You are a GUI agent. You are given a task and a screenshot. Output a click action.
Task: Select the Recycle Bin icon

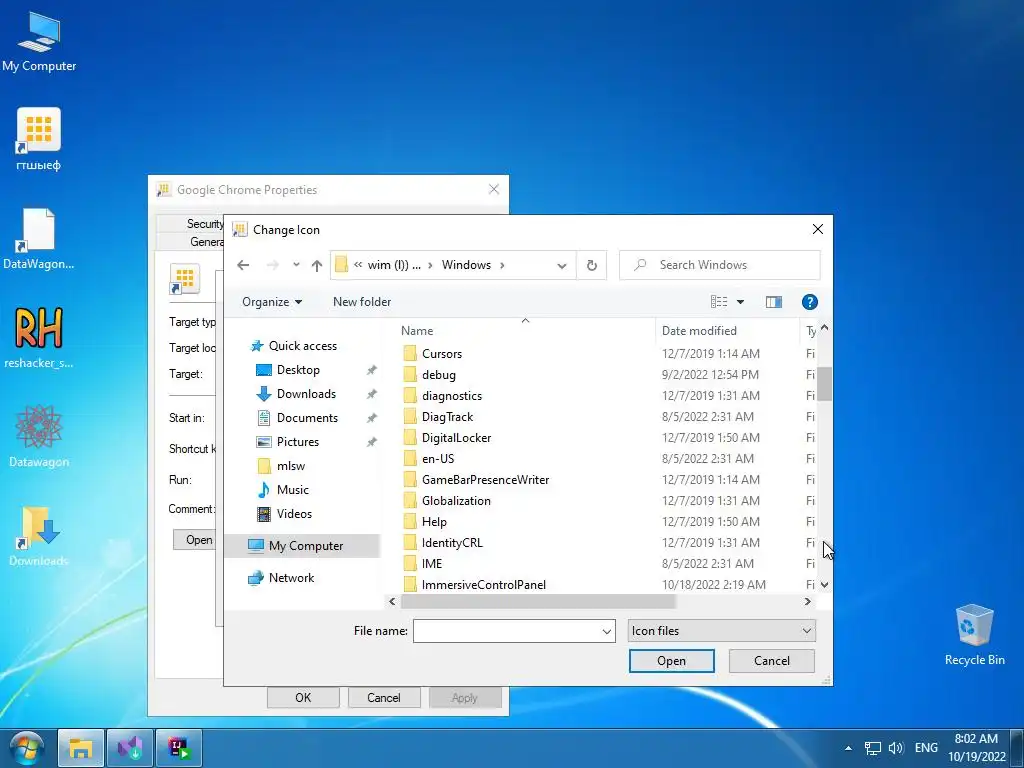click(974, 635)
